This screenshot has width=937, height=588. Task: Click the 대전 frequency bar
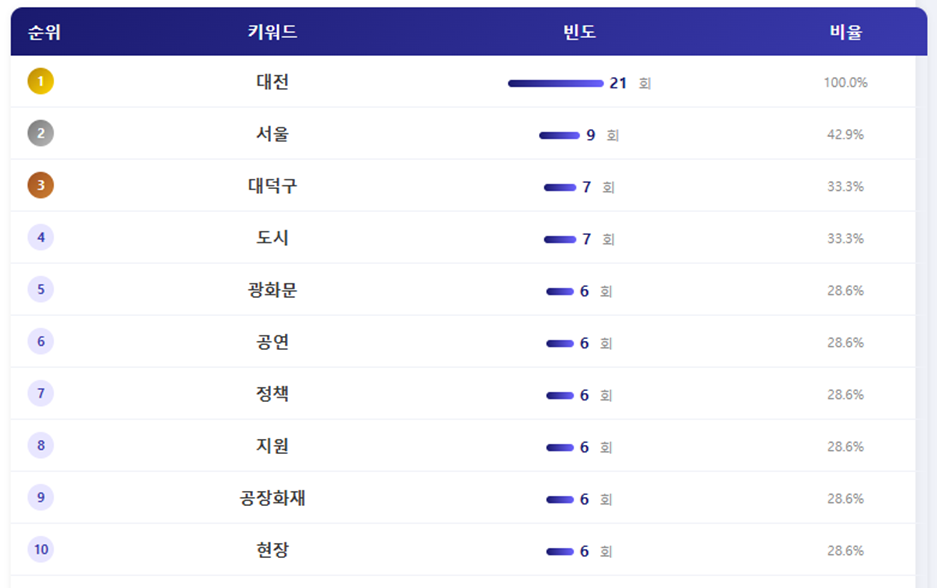point(555,83)
